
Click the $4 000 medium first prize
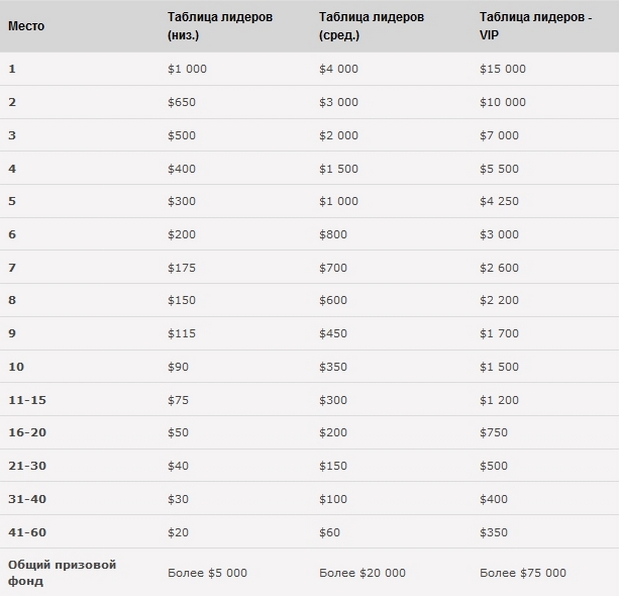click(338, 69)
